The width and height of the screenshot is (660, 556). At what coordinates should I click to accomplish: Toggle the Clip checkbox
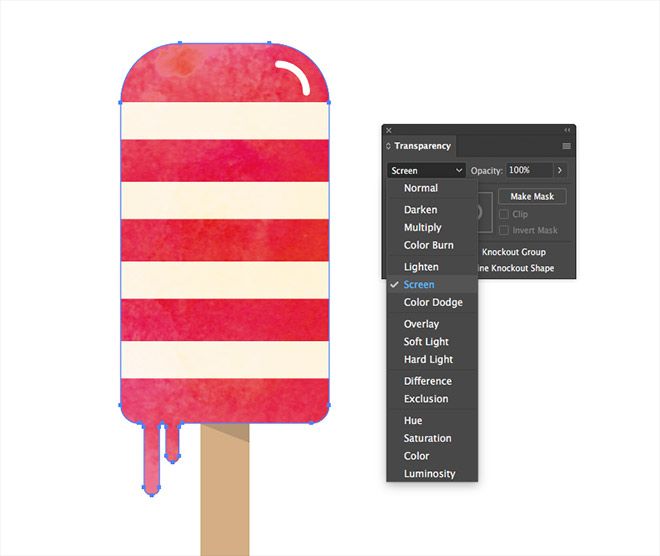(503, 214)
